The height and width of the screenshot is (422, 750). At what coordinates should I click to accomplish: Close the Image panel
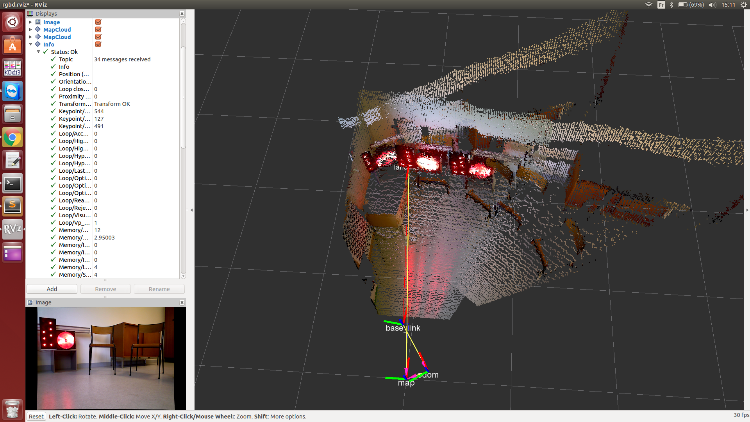pyautogui.click(x=181, y=301)
